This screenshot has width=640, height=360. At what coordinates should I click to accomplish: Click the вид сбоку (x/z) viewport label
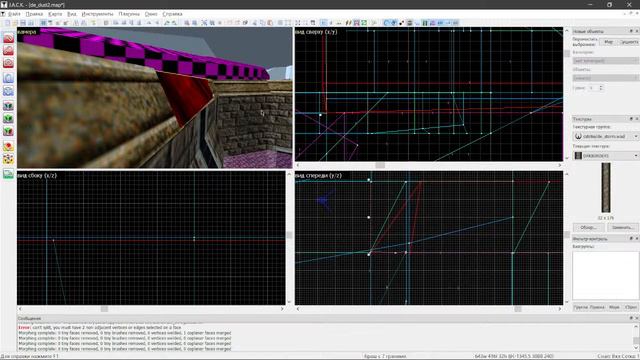tap(38, 175)
